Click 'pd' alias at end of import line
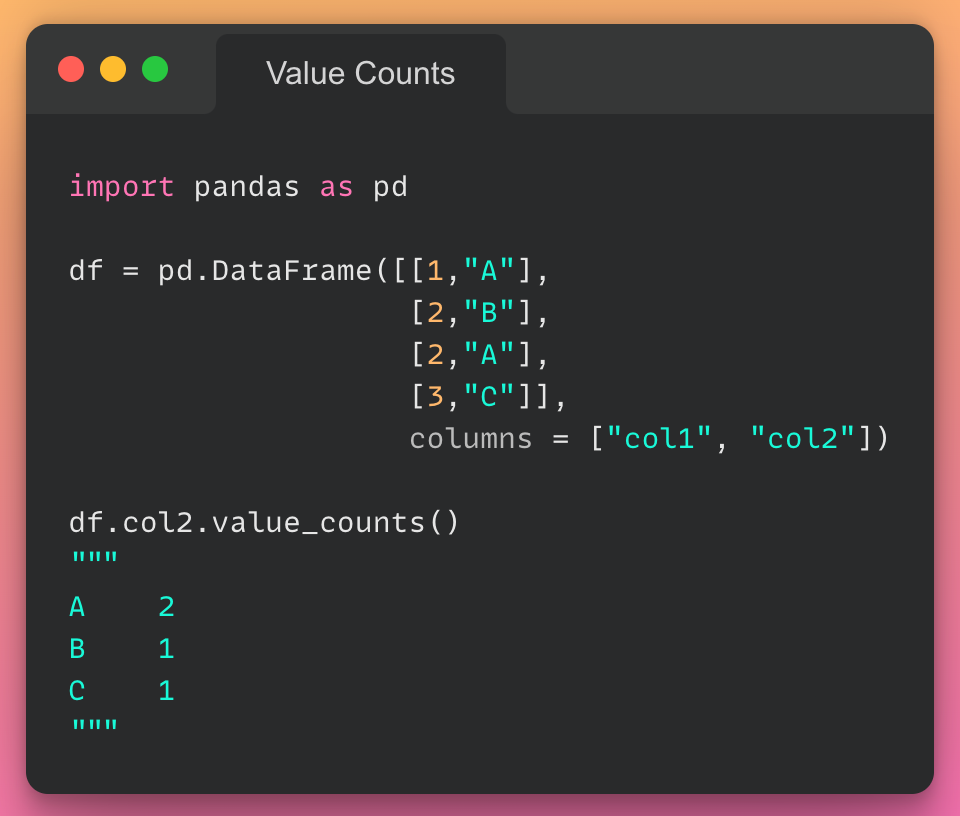The image size is (960, 816). click(390, 187)
